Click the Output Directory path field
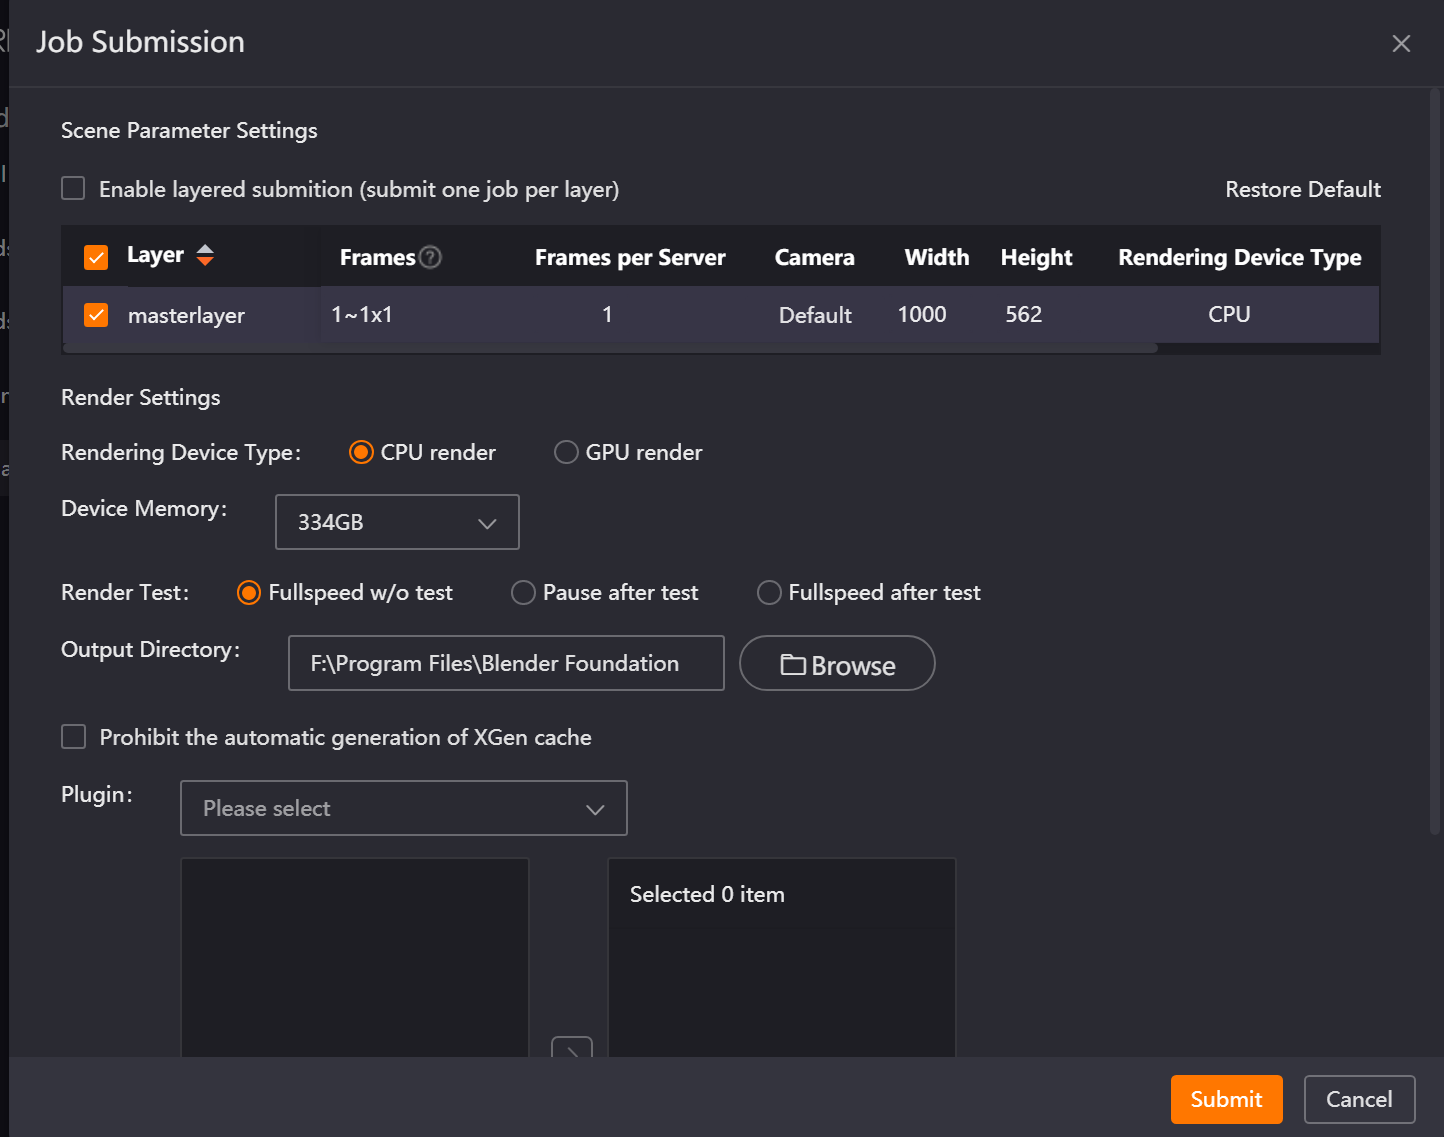The width and height of the screenshot is (1444, 1137). (506, 663)
